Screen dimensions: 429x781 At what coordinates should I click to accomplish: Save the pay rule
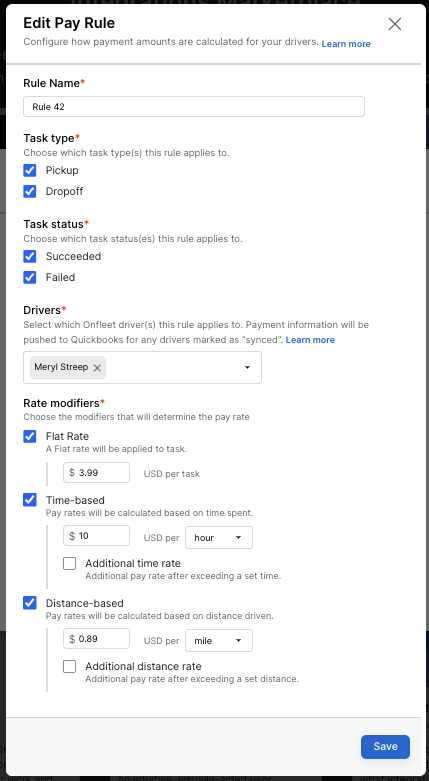(385, 746)
